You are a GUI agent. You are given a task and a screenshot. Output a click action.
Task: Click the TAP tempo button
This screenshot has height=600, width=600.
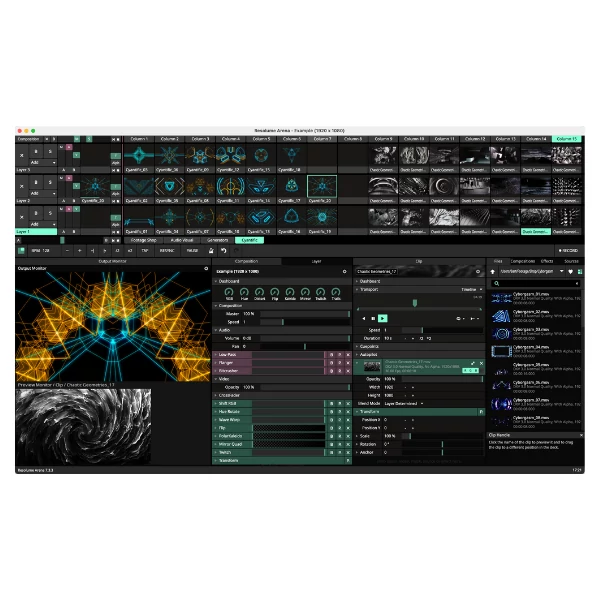coord(144,251)
